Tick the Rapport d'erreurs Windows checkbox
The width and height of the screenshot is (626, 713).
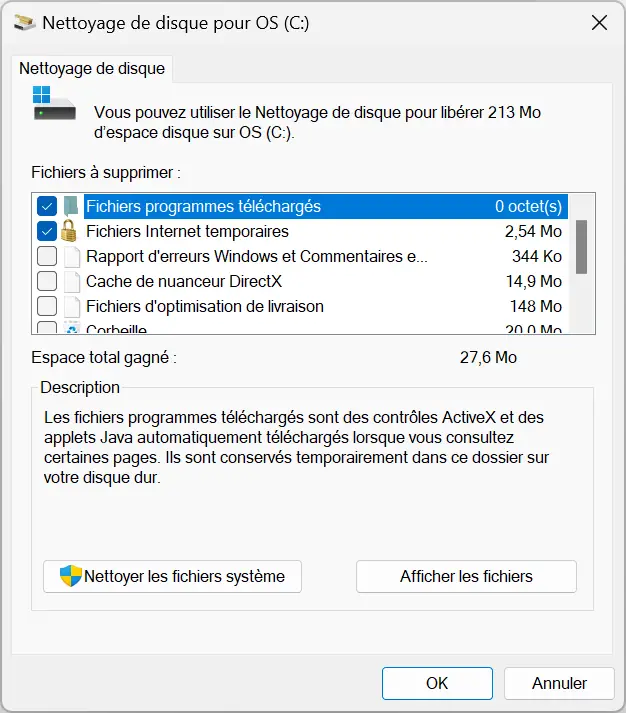[47, 256]
